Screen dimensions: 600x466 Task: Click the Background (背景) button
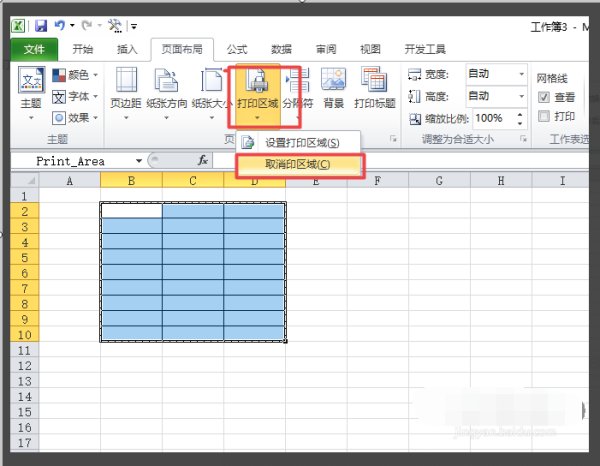pos(333,89)
